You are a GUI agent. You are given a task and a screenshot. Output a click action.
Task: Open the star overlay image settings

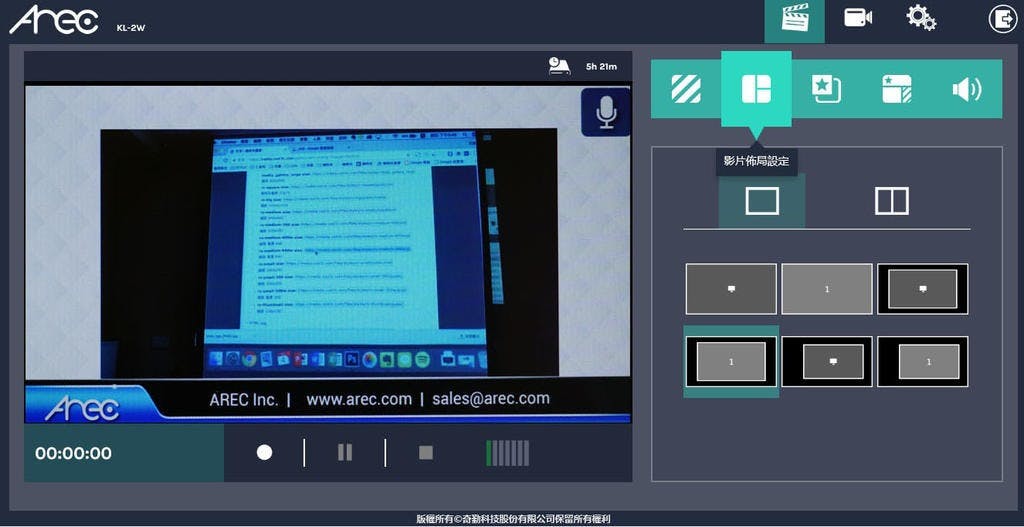tap(826, 89)
